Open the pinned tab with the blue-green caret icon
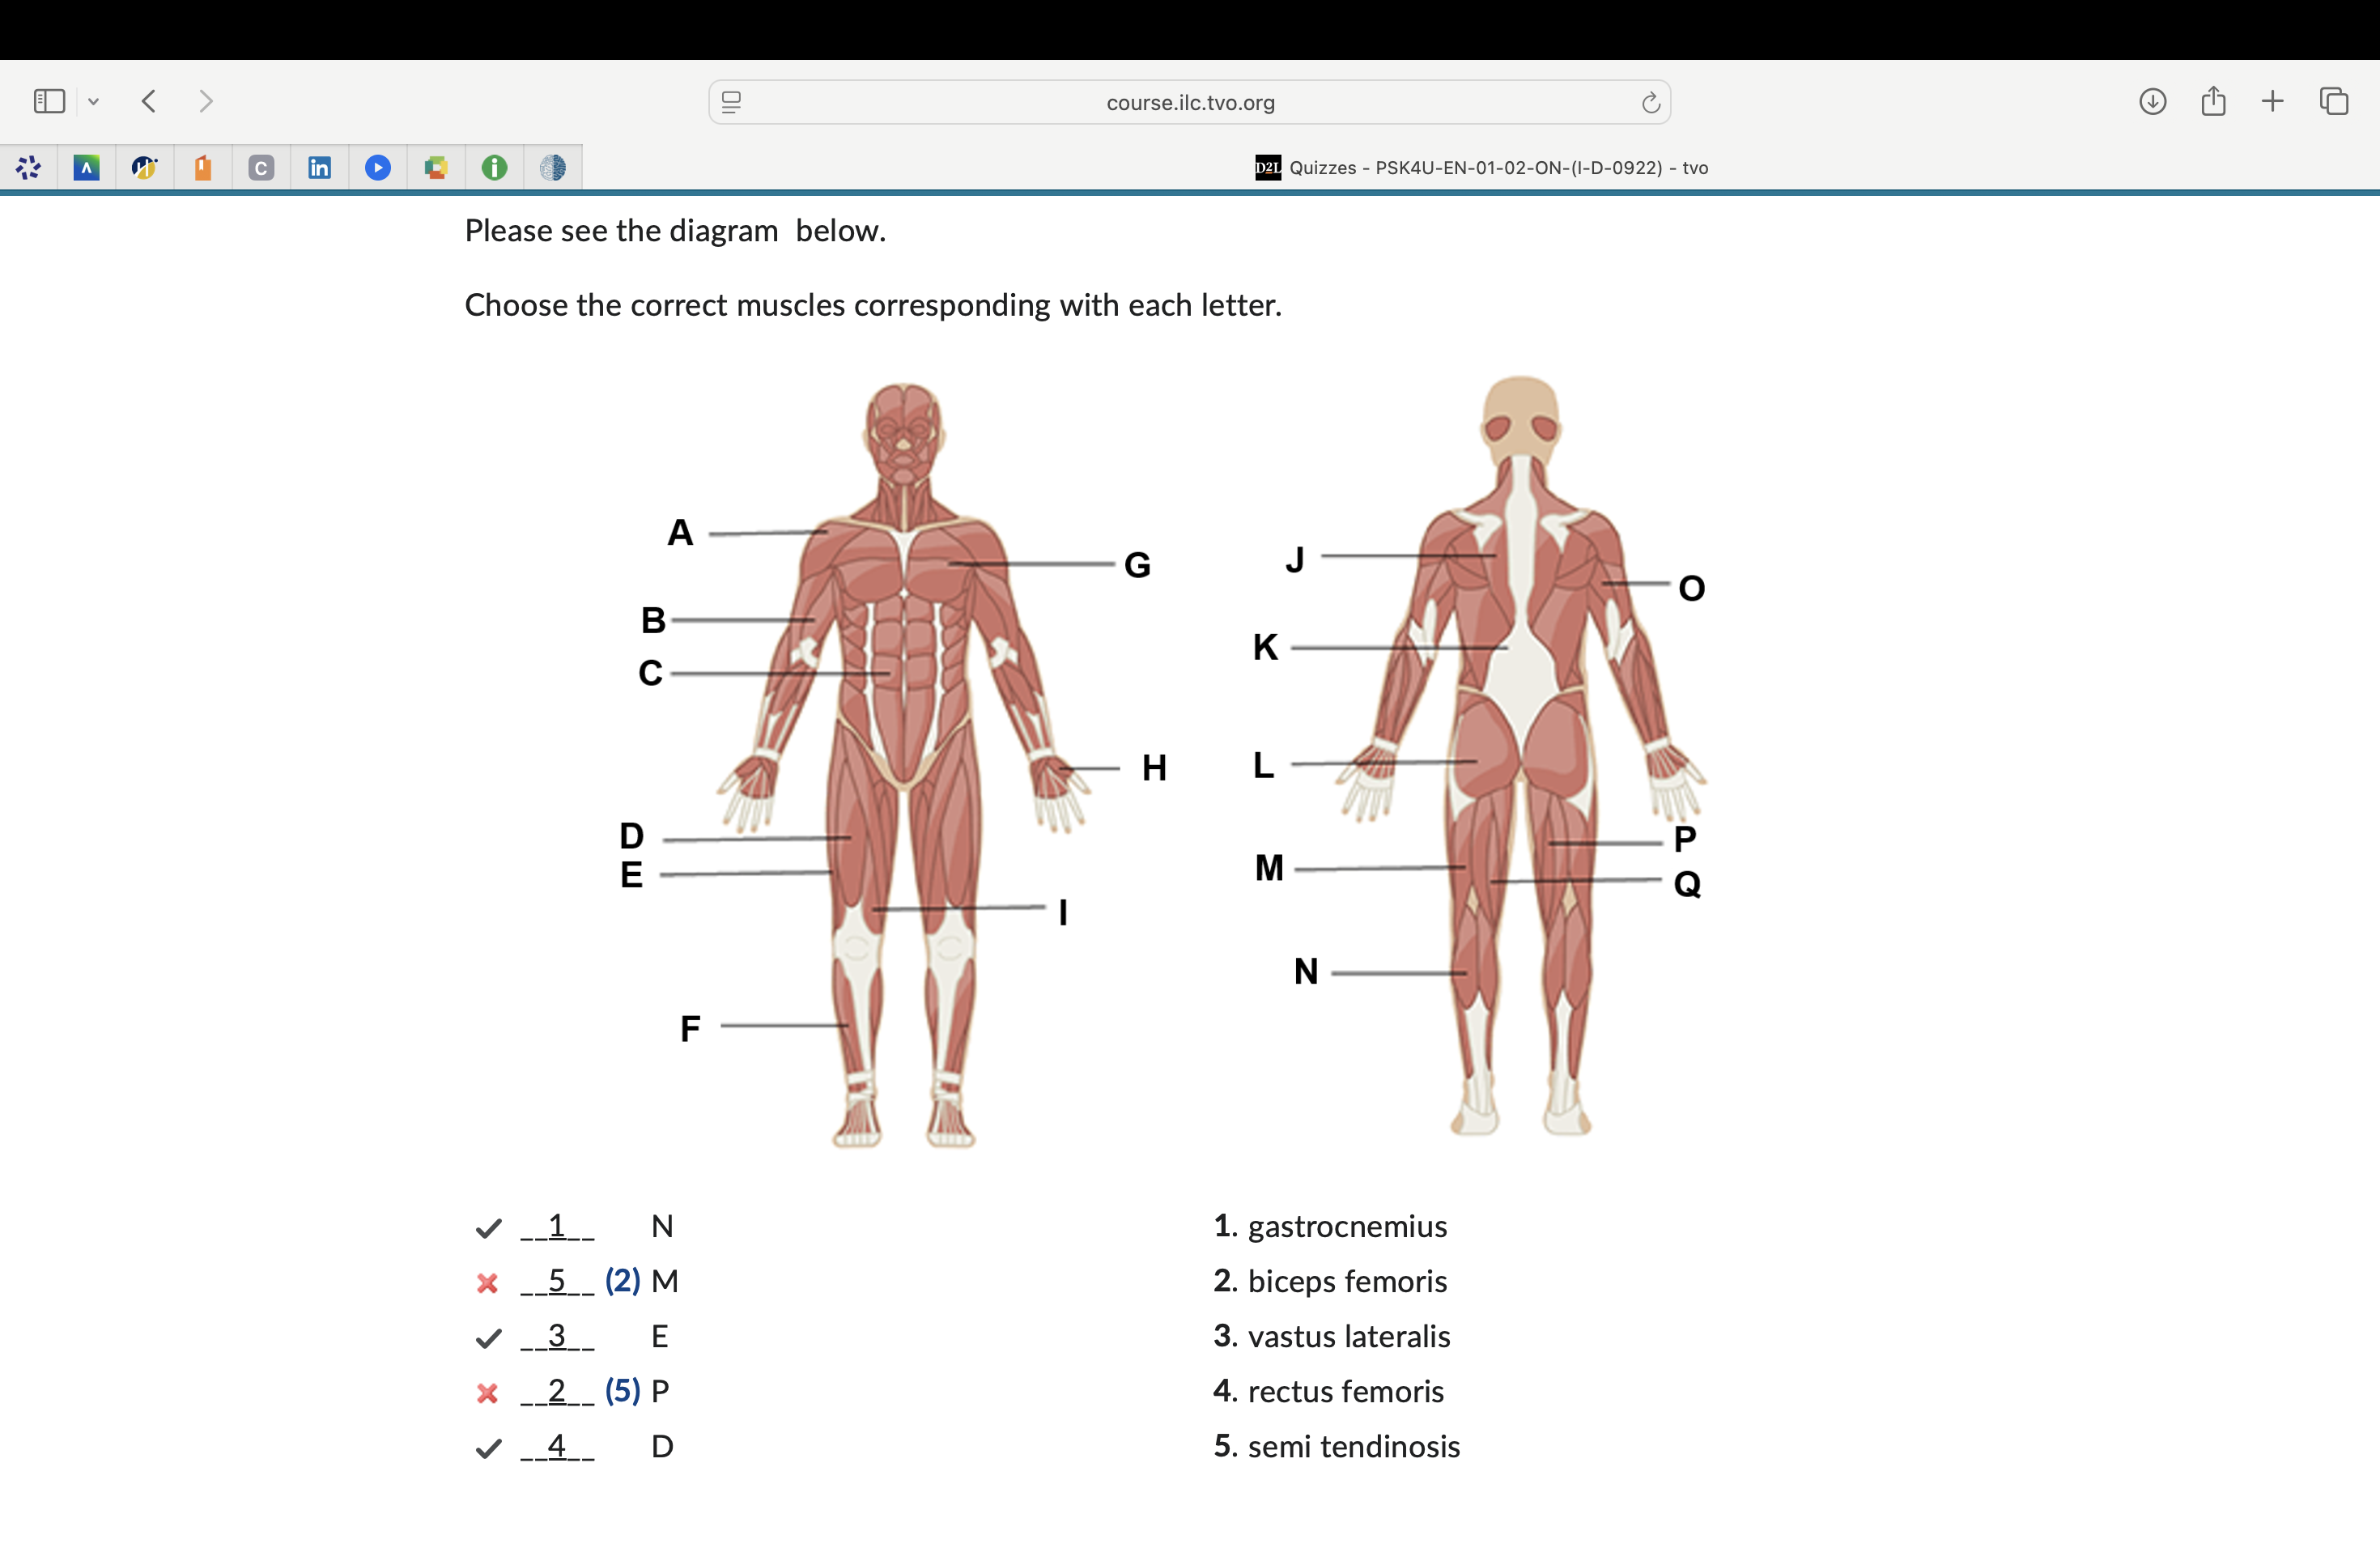 pyautogui.click(x=87, y=167)
